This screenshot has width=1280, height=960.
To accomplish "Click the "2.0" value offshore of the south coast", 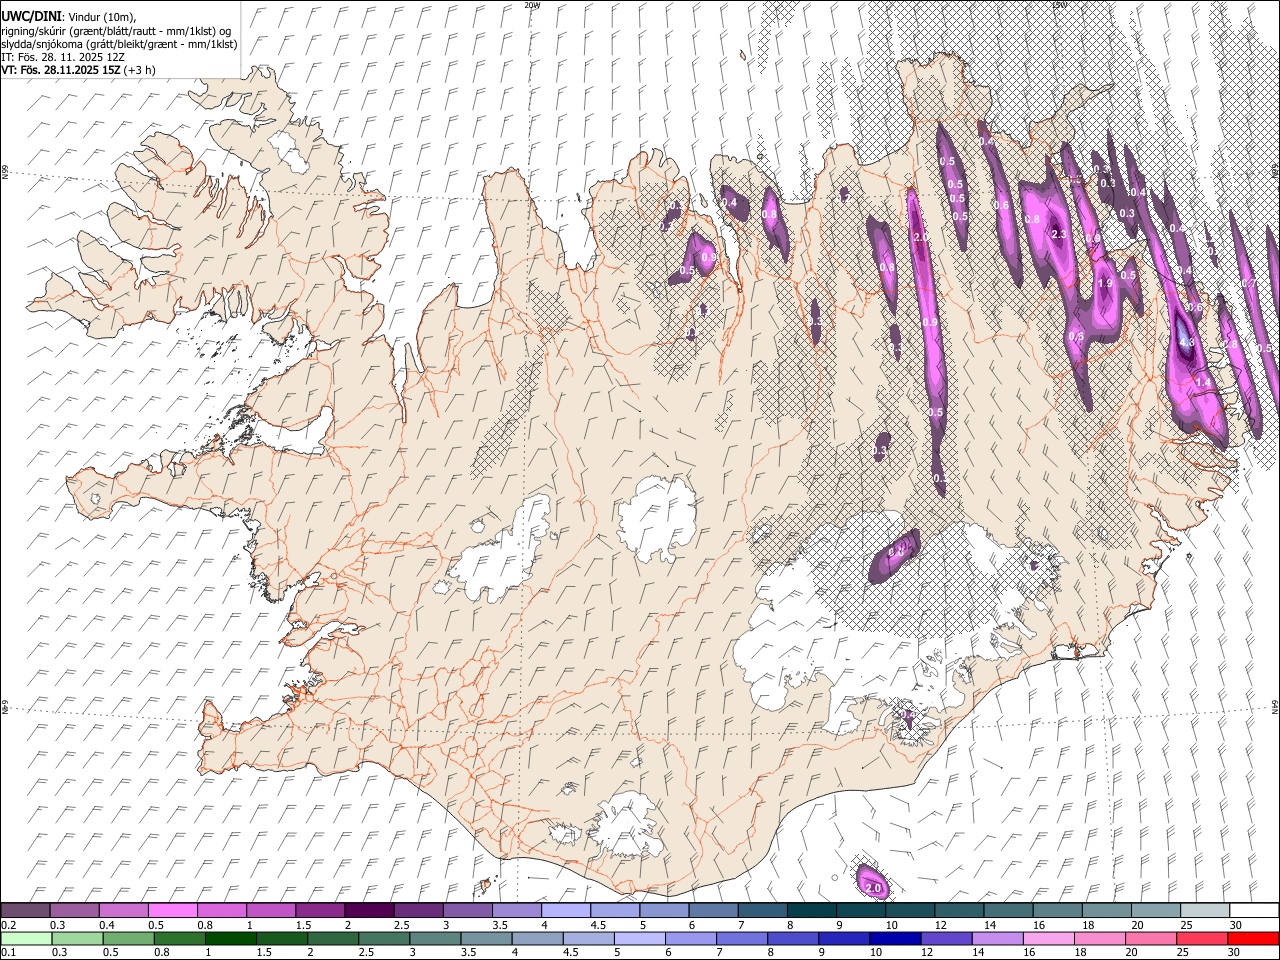I will pos(873,888).
